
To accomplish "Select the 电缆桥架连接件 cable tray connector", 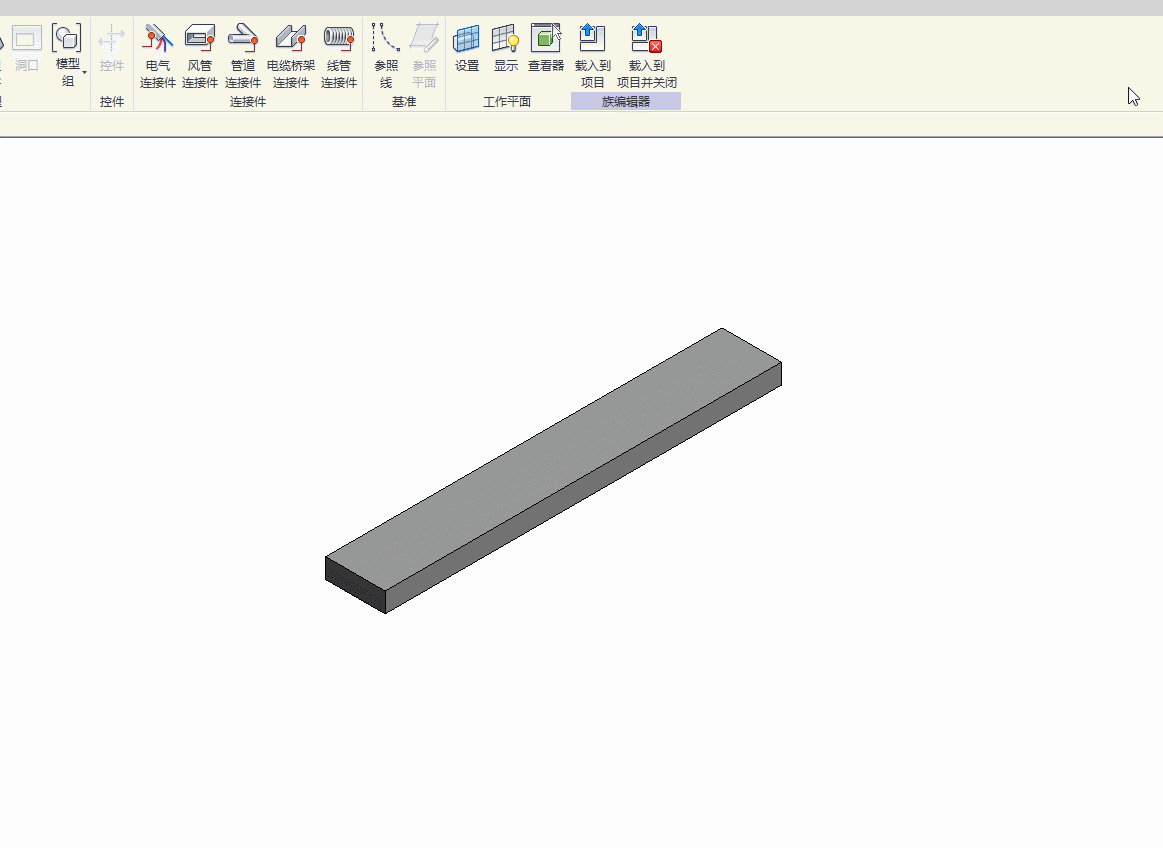I will coord(291,56).
